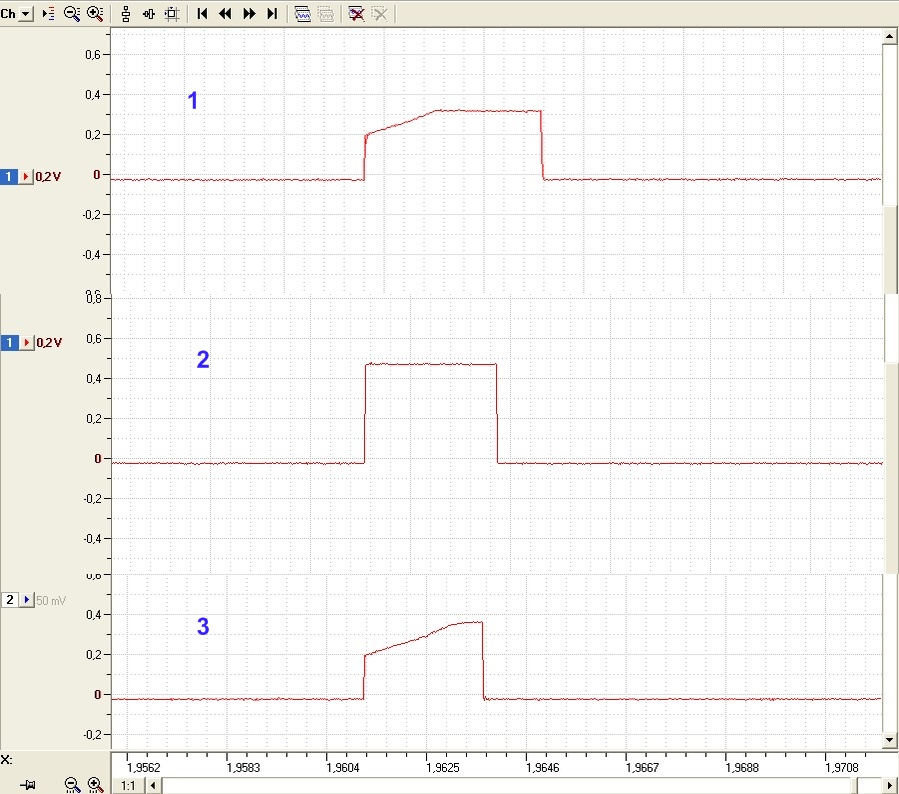This screenshot has height=794, width=899.
Task: Rewind to previous frames
Action: pyautogui.click(x=225, y=14)
